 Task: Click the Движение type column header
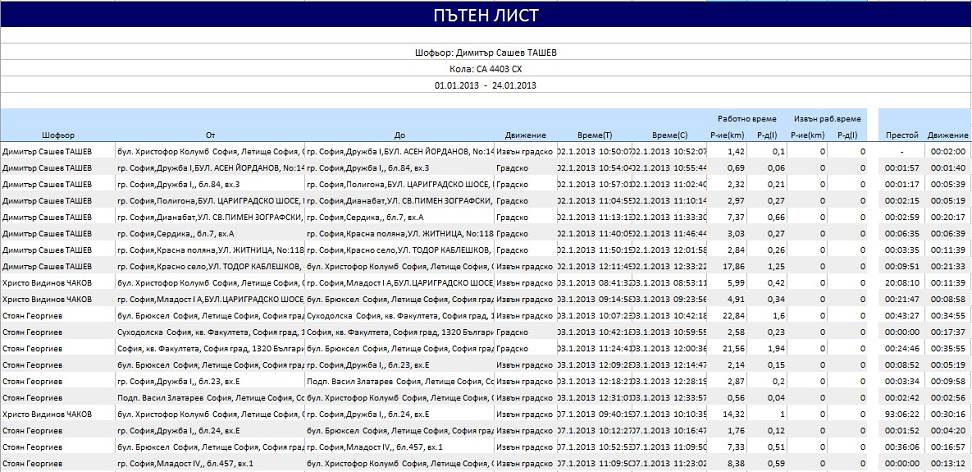[x=525, y=135]
